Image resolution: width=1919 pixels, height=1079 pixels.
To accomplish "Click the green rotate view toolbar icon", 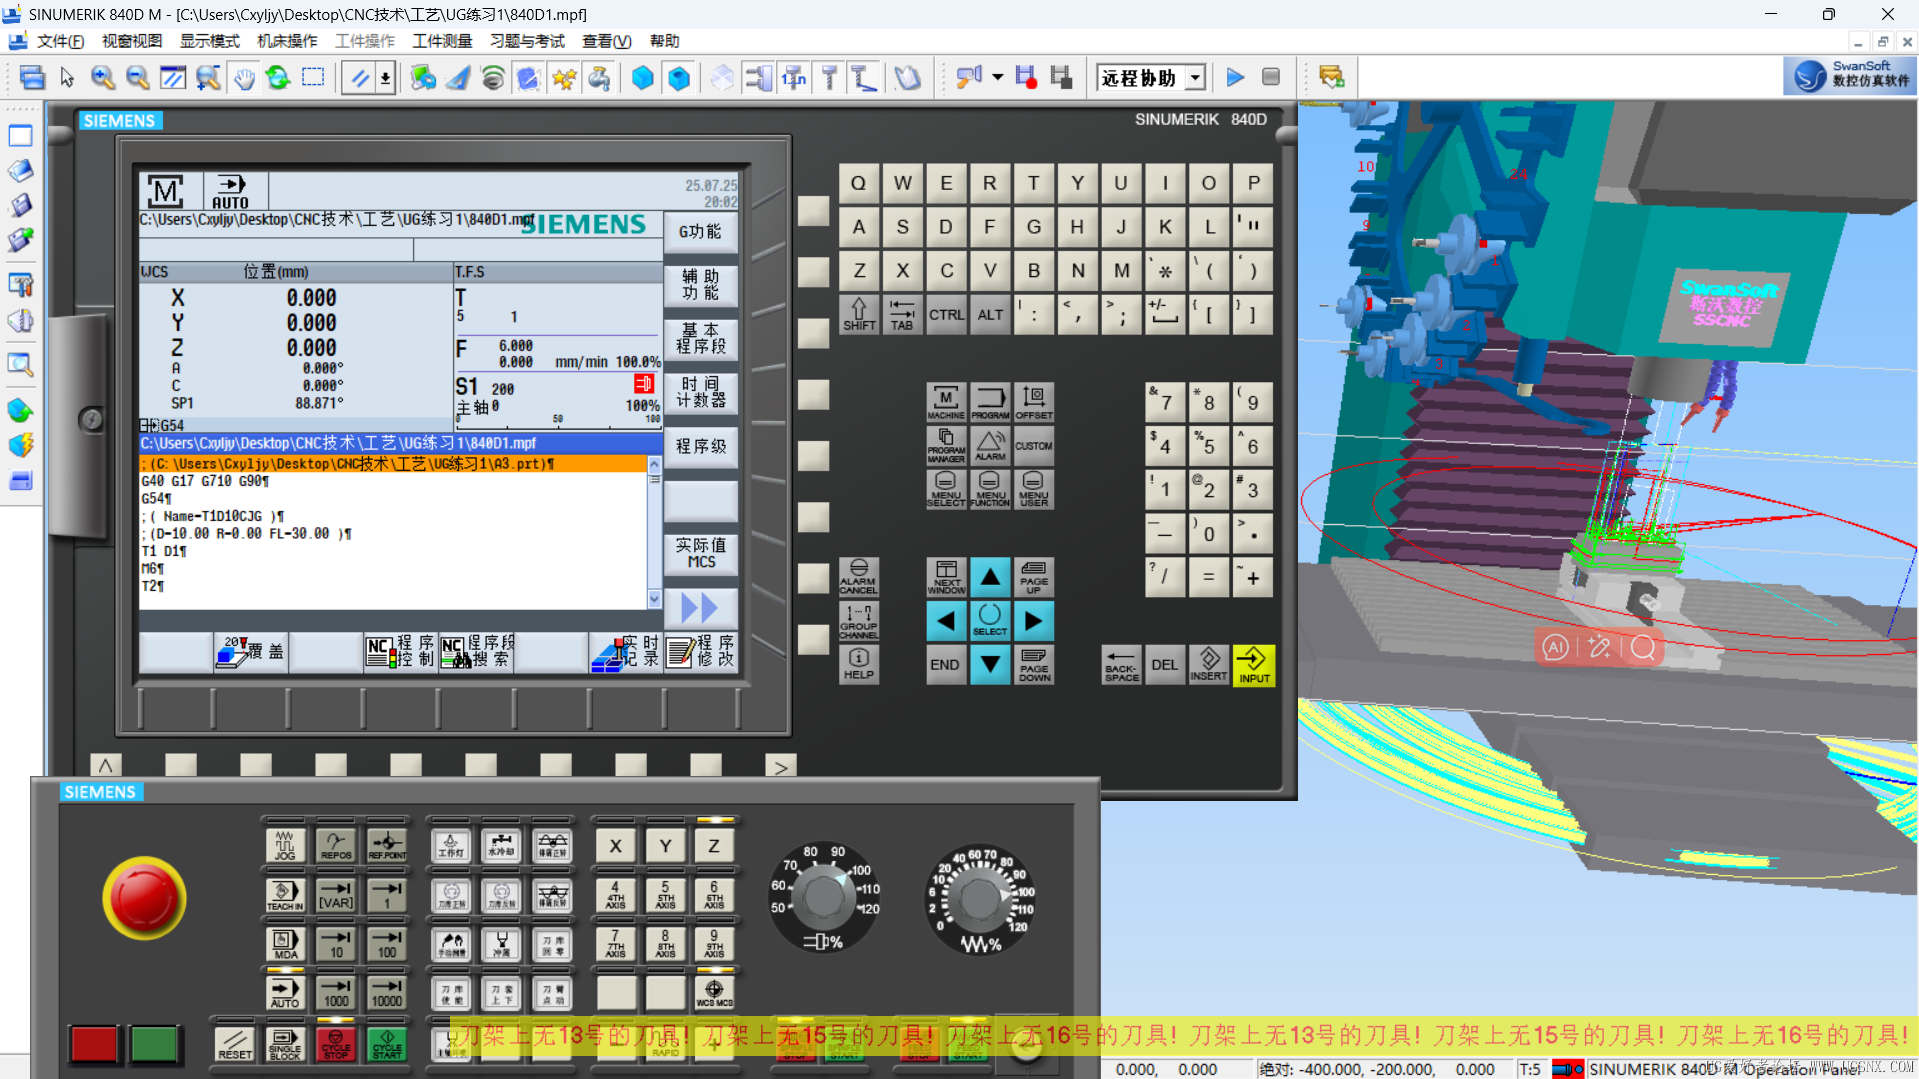I will pyautogui.click(x=279, y=78).
